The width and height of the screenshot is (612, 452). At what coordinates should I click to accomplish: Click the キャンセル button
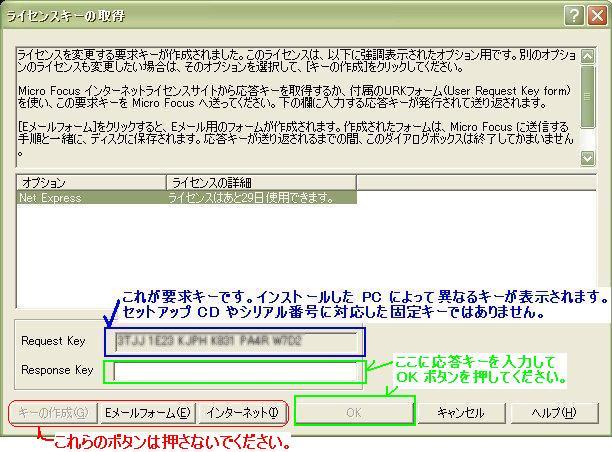point(461,413)
